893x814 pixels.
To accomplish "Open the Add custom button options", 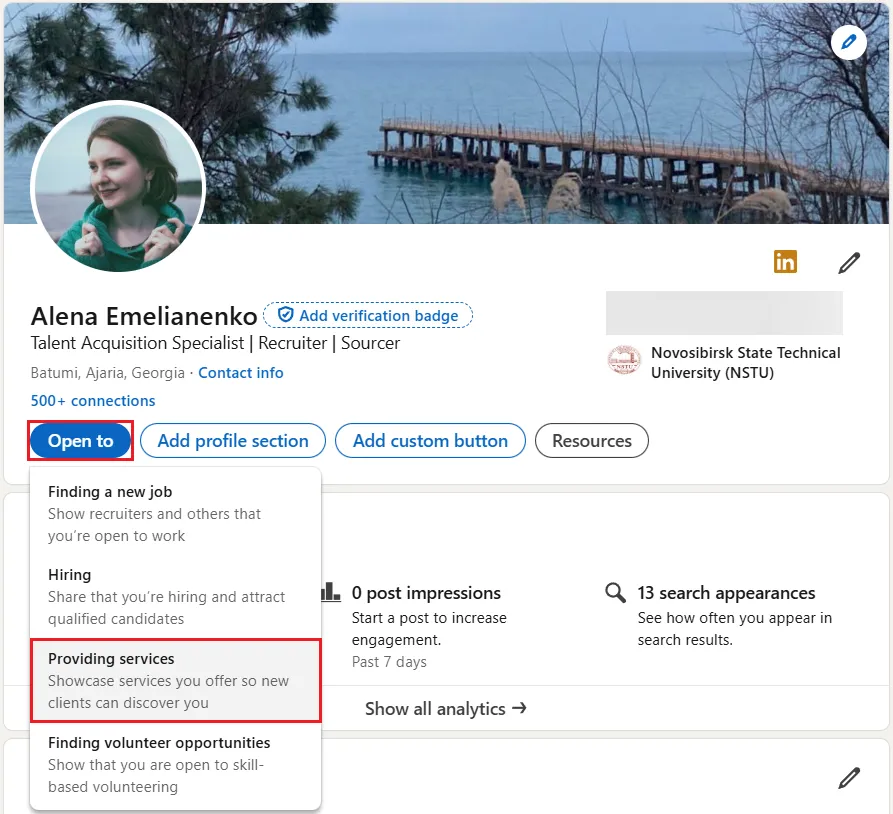I will click(430, 440).
